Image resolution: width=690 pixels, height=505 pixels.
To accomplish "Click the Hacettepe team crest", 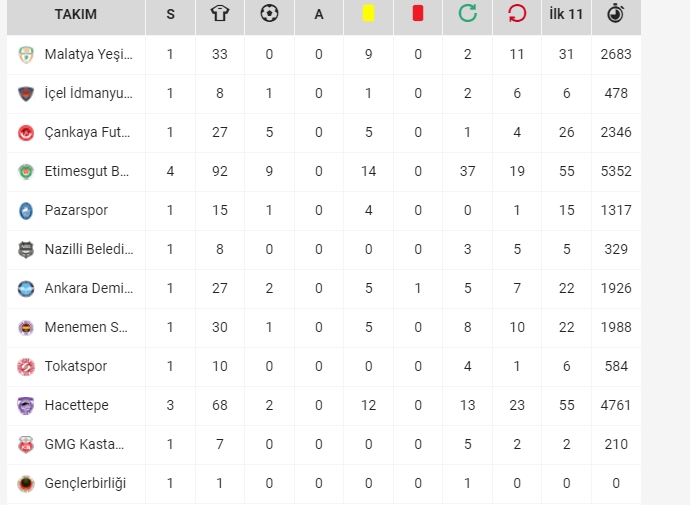I will [26, 405].
